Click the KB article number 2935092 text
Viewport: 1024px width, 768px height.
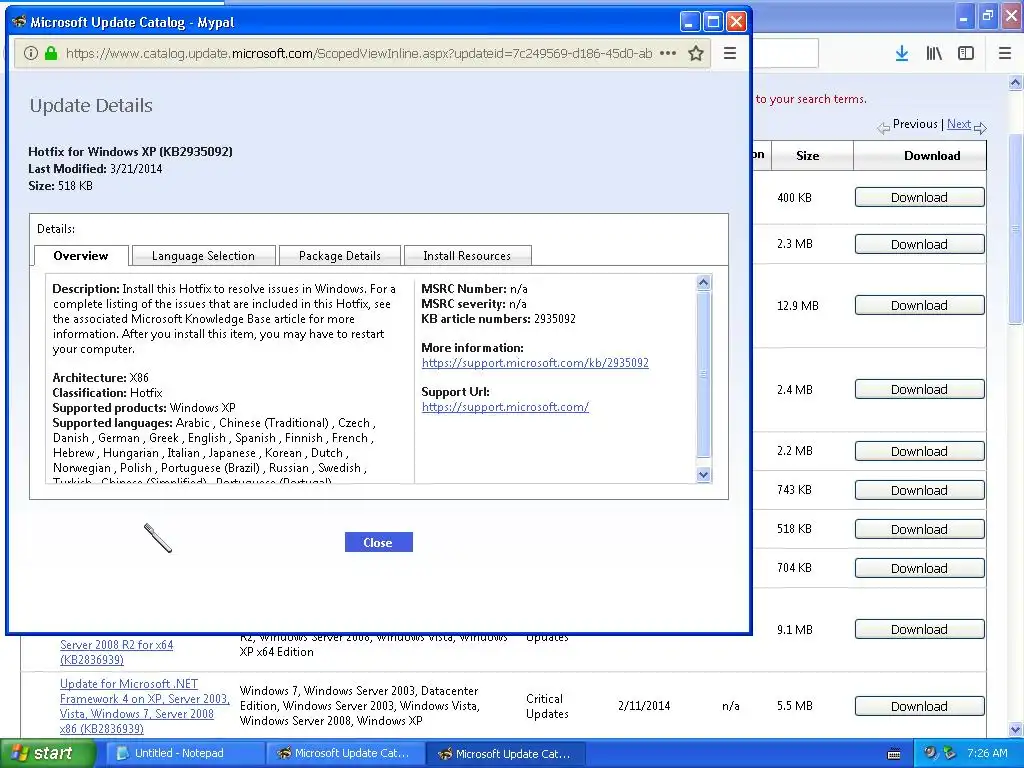[554, 319]
